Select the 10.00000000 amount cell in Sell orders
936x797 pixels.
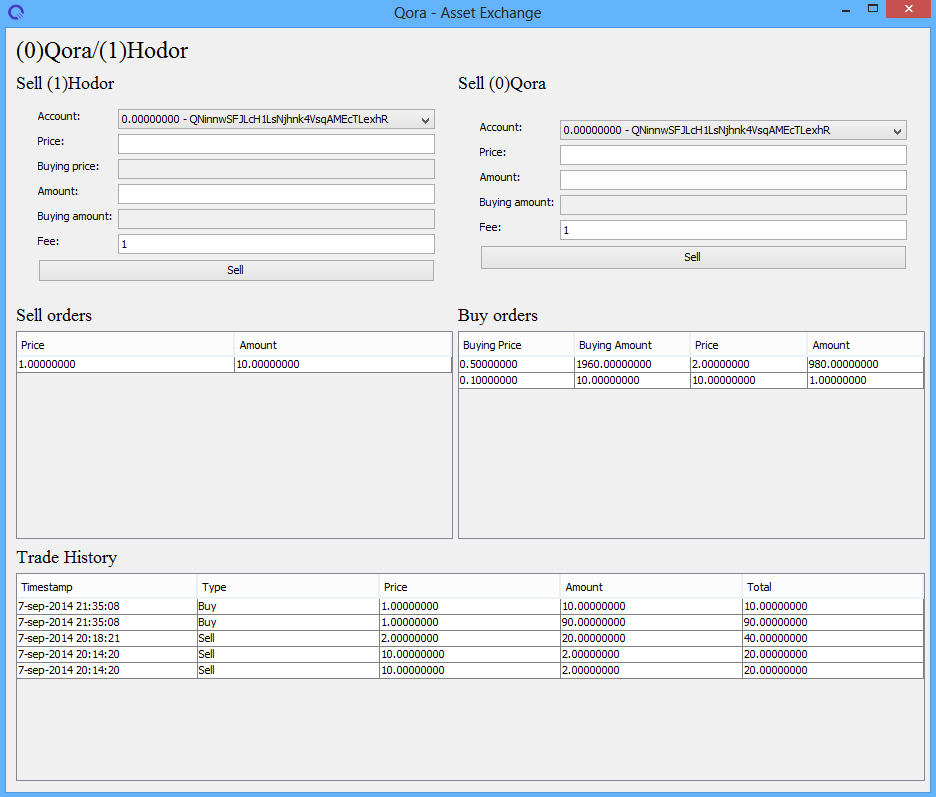343,364
